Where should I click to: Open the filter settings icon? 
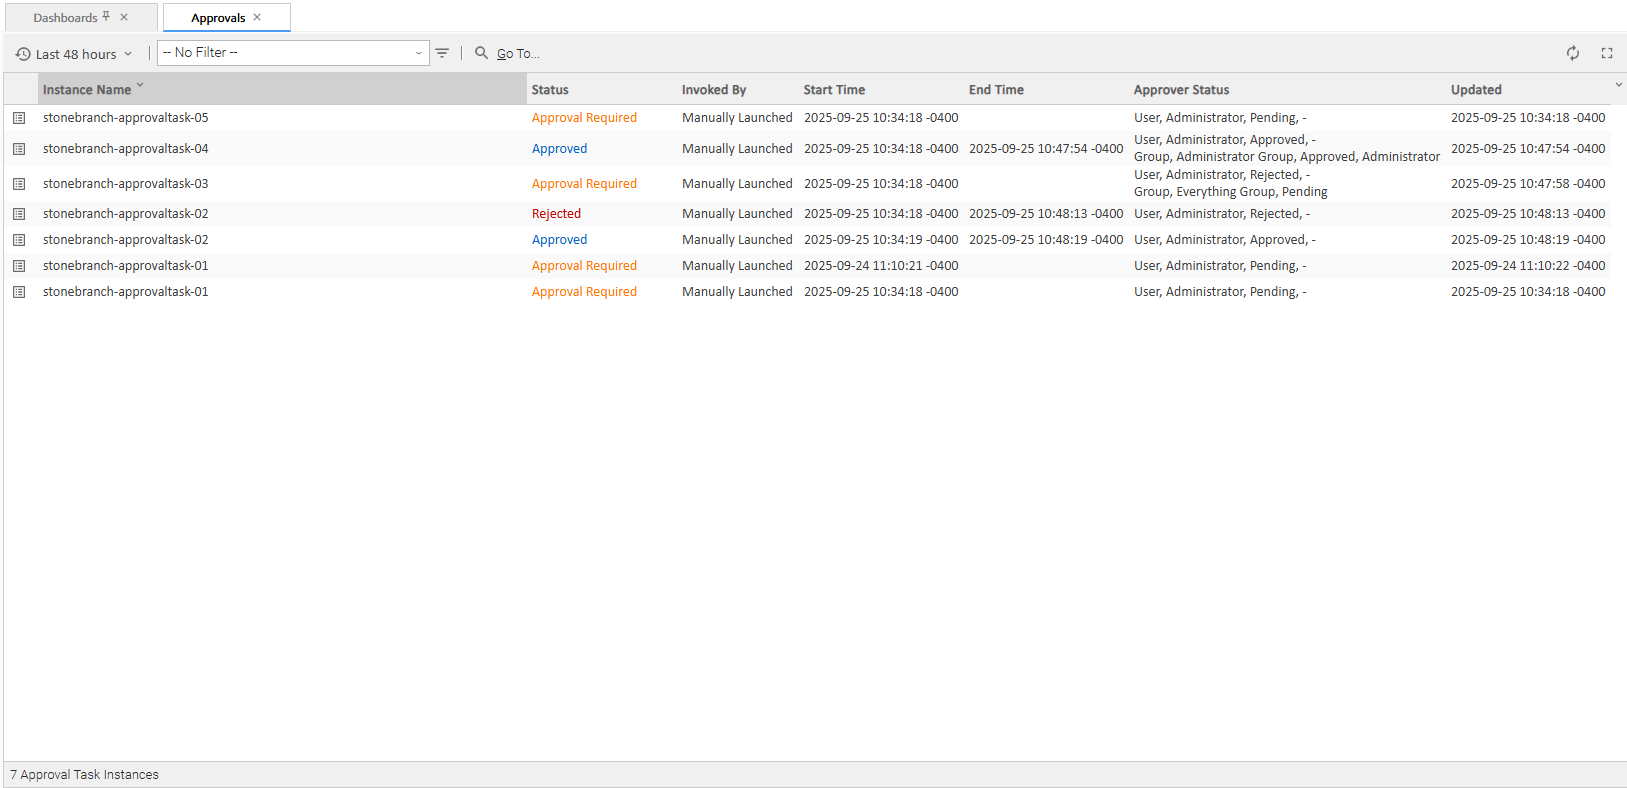442,53
